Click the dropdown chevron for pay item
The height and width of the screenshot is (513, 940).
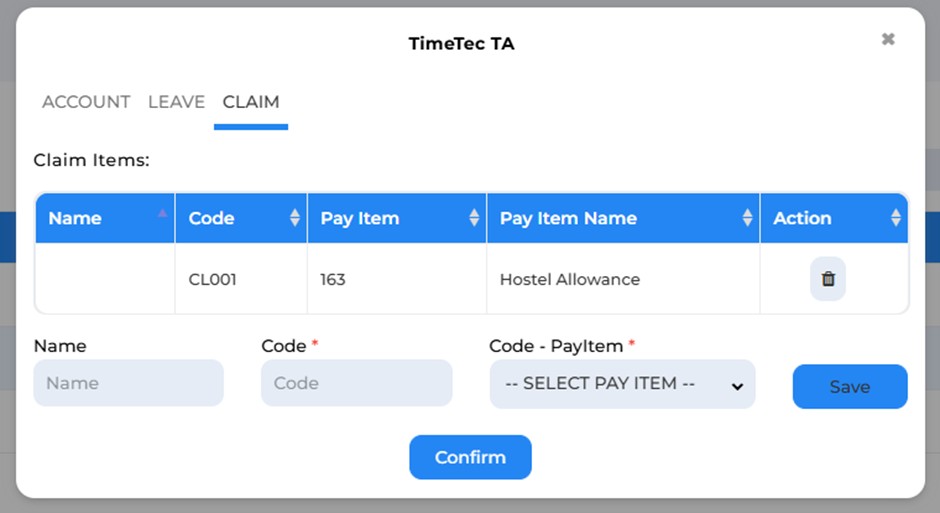[737, 387]
